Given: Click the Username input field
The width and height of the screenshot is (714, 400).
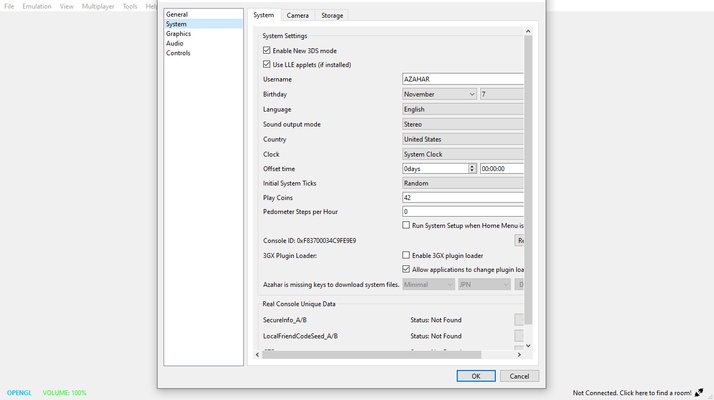Looking at the screenshot, I should point(463,79).
